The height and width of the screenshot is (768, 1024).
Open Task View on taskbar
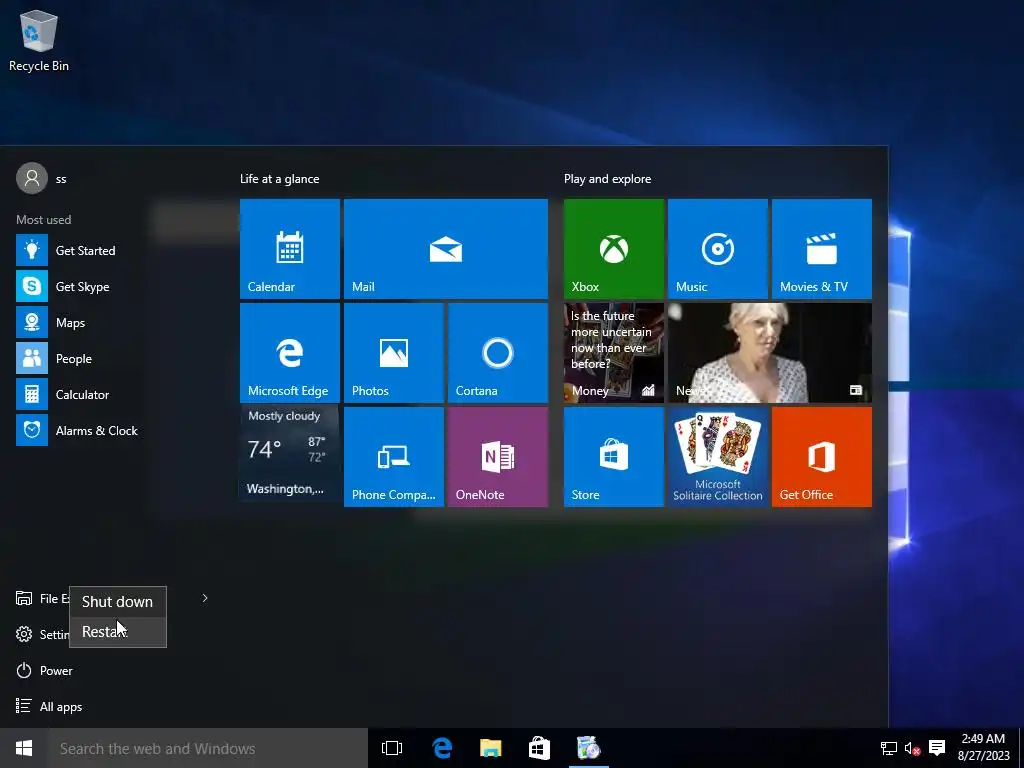pos(392,748)
